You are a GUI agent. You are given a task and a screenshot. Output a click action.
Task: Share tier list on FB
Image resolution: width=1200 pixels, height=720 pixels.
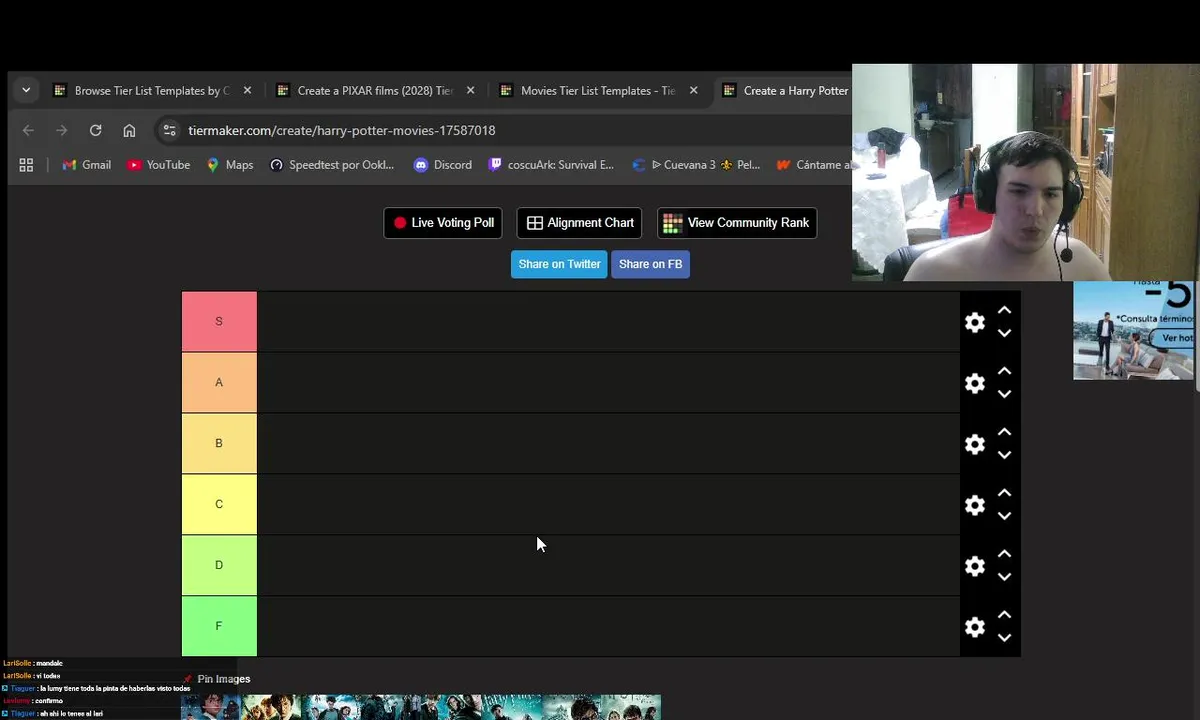[650, 264]
